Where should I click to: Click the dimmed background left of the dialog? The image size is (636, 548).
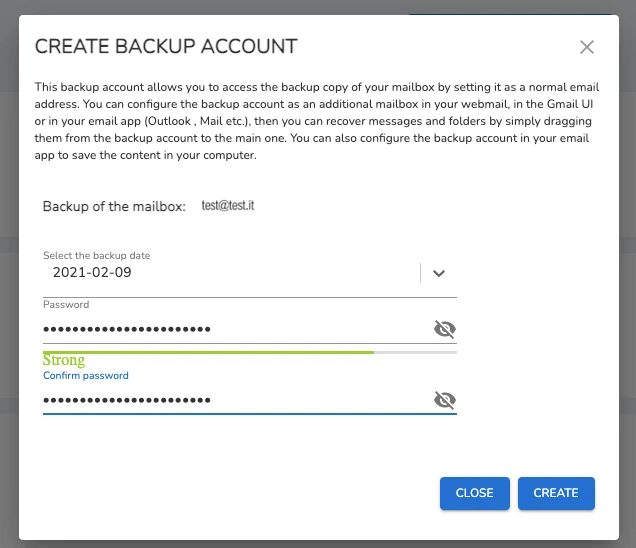click(9, 300)
